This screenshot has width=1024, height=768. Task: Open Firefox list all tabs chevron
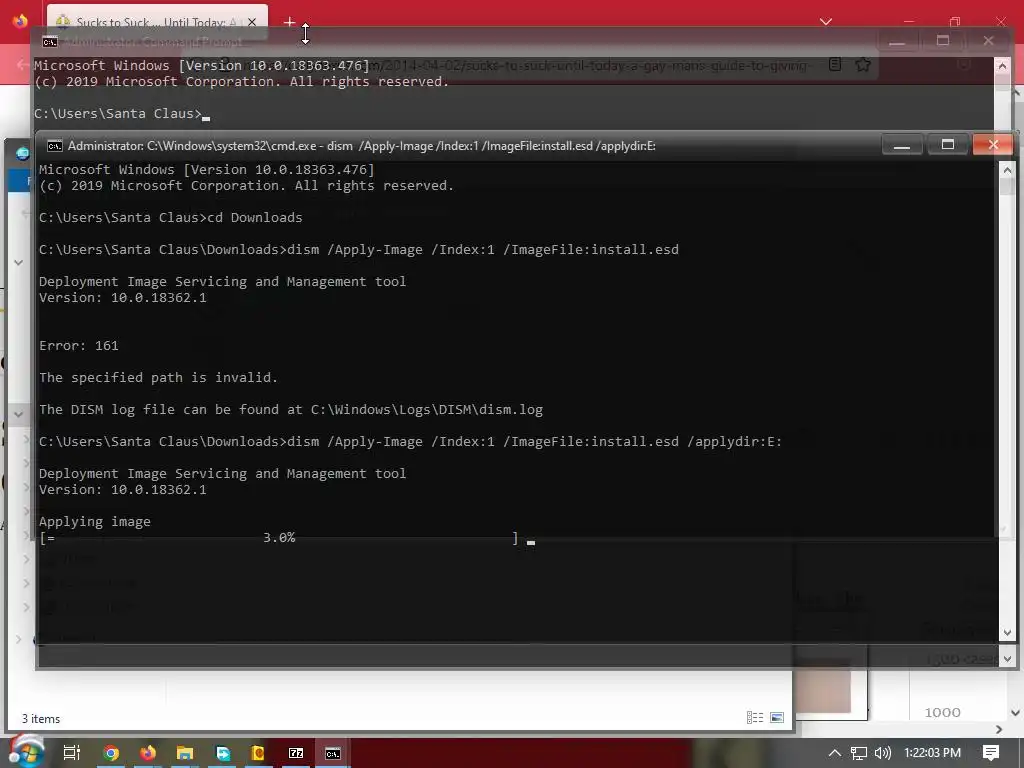pyautogui.click(x=826, y=22)
